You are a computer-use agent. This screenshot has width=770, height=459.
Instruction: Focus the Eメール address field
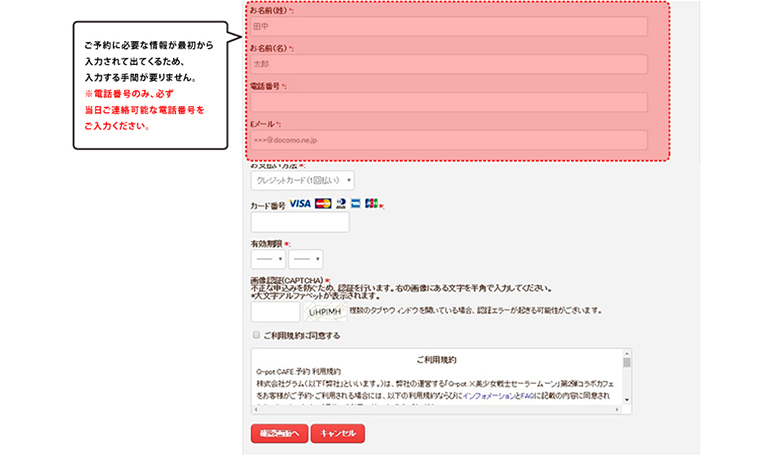click(448, 140)
